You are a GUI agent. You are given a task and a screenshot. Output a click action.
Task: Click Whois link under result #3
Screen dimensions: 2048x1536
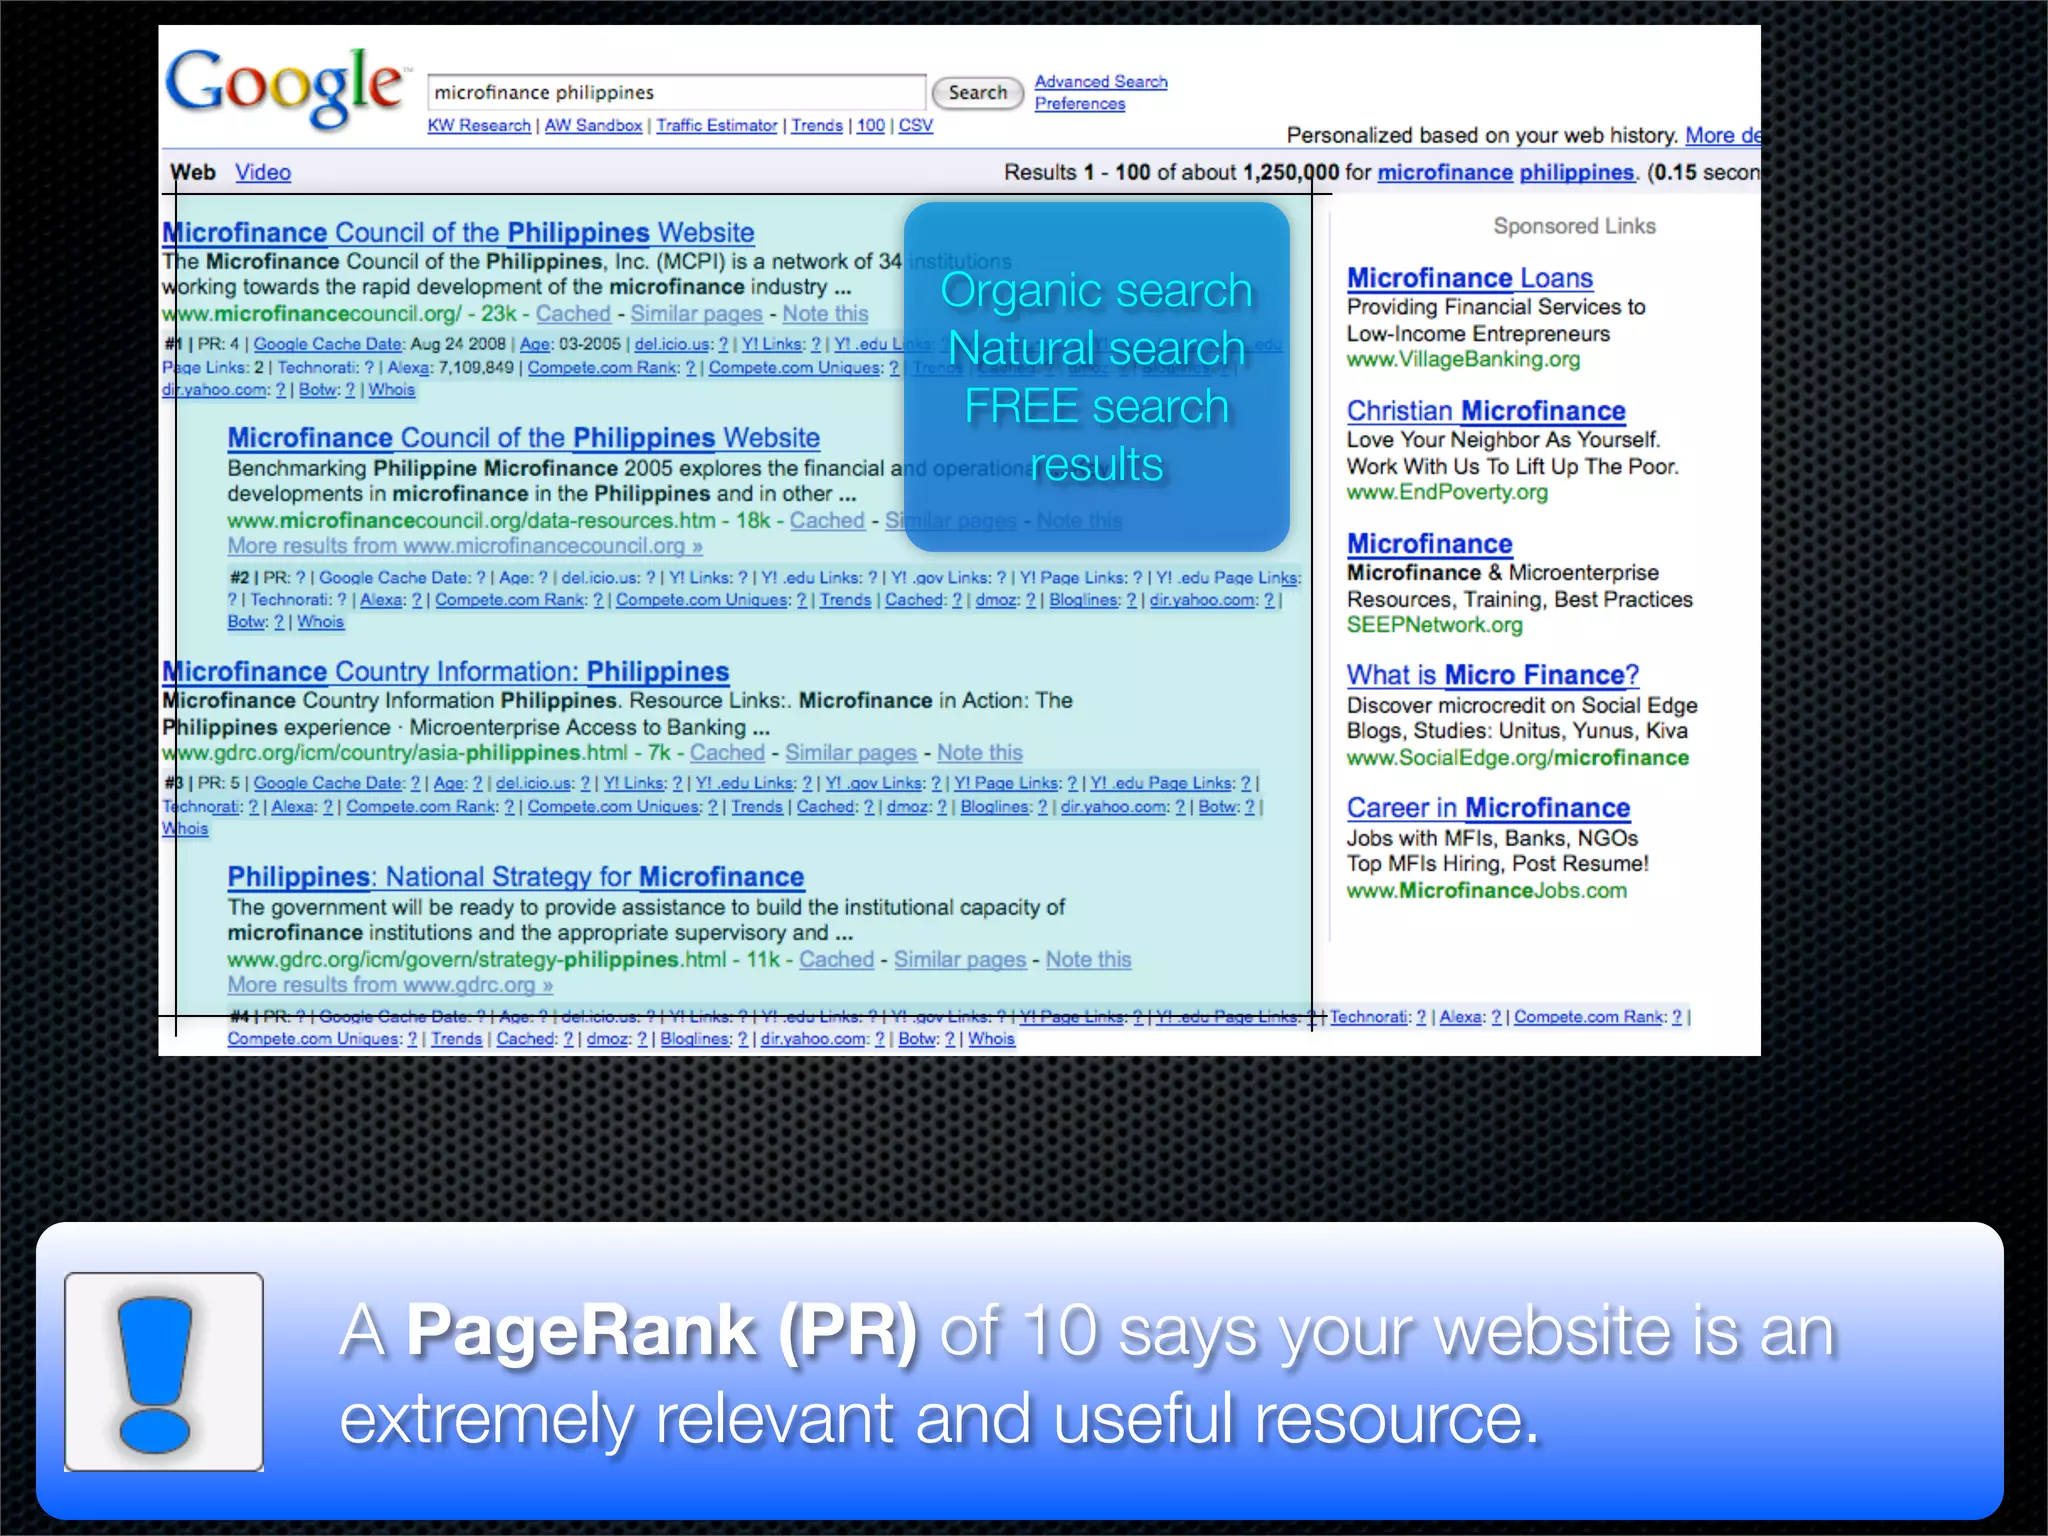click(185, 828)
